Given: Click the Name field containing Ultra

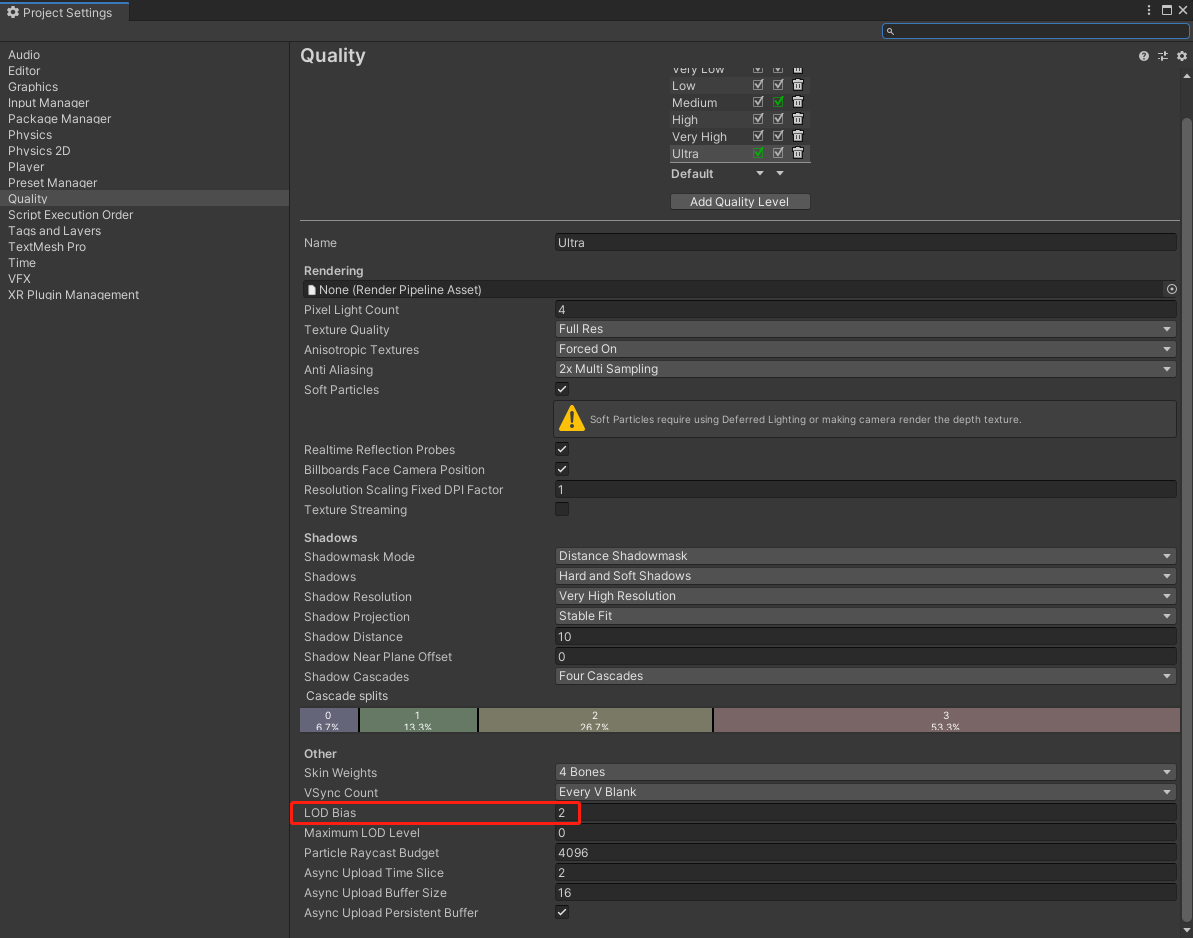Looking at the screenshot, I should 866,243.
